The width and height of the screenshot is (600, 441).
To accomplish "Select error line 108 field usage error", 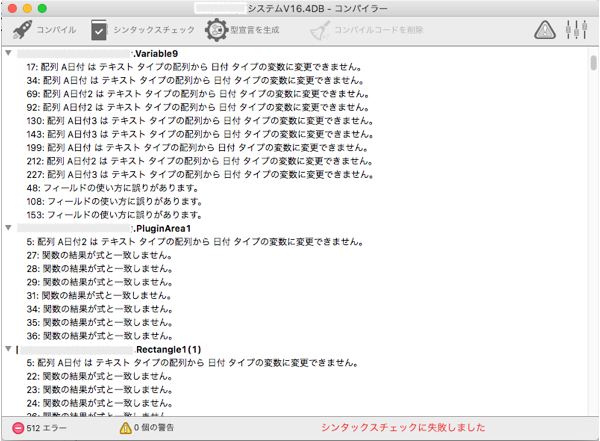I will 114,202.
